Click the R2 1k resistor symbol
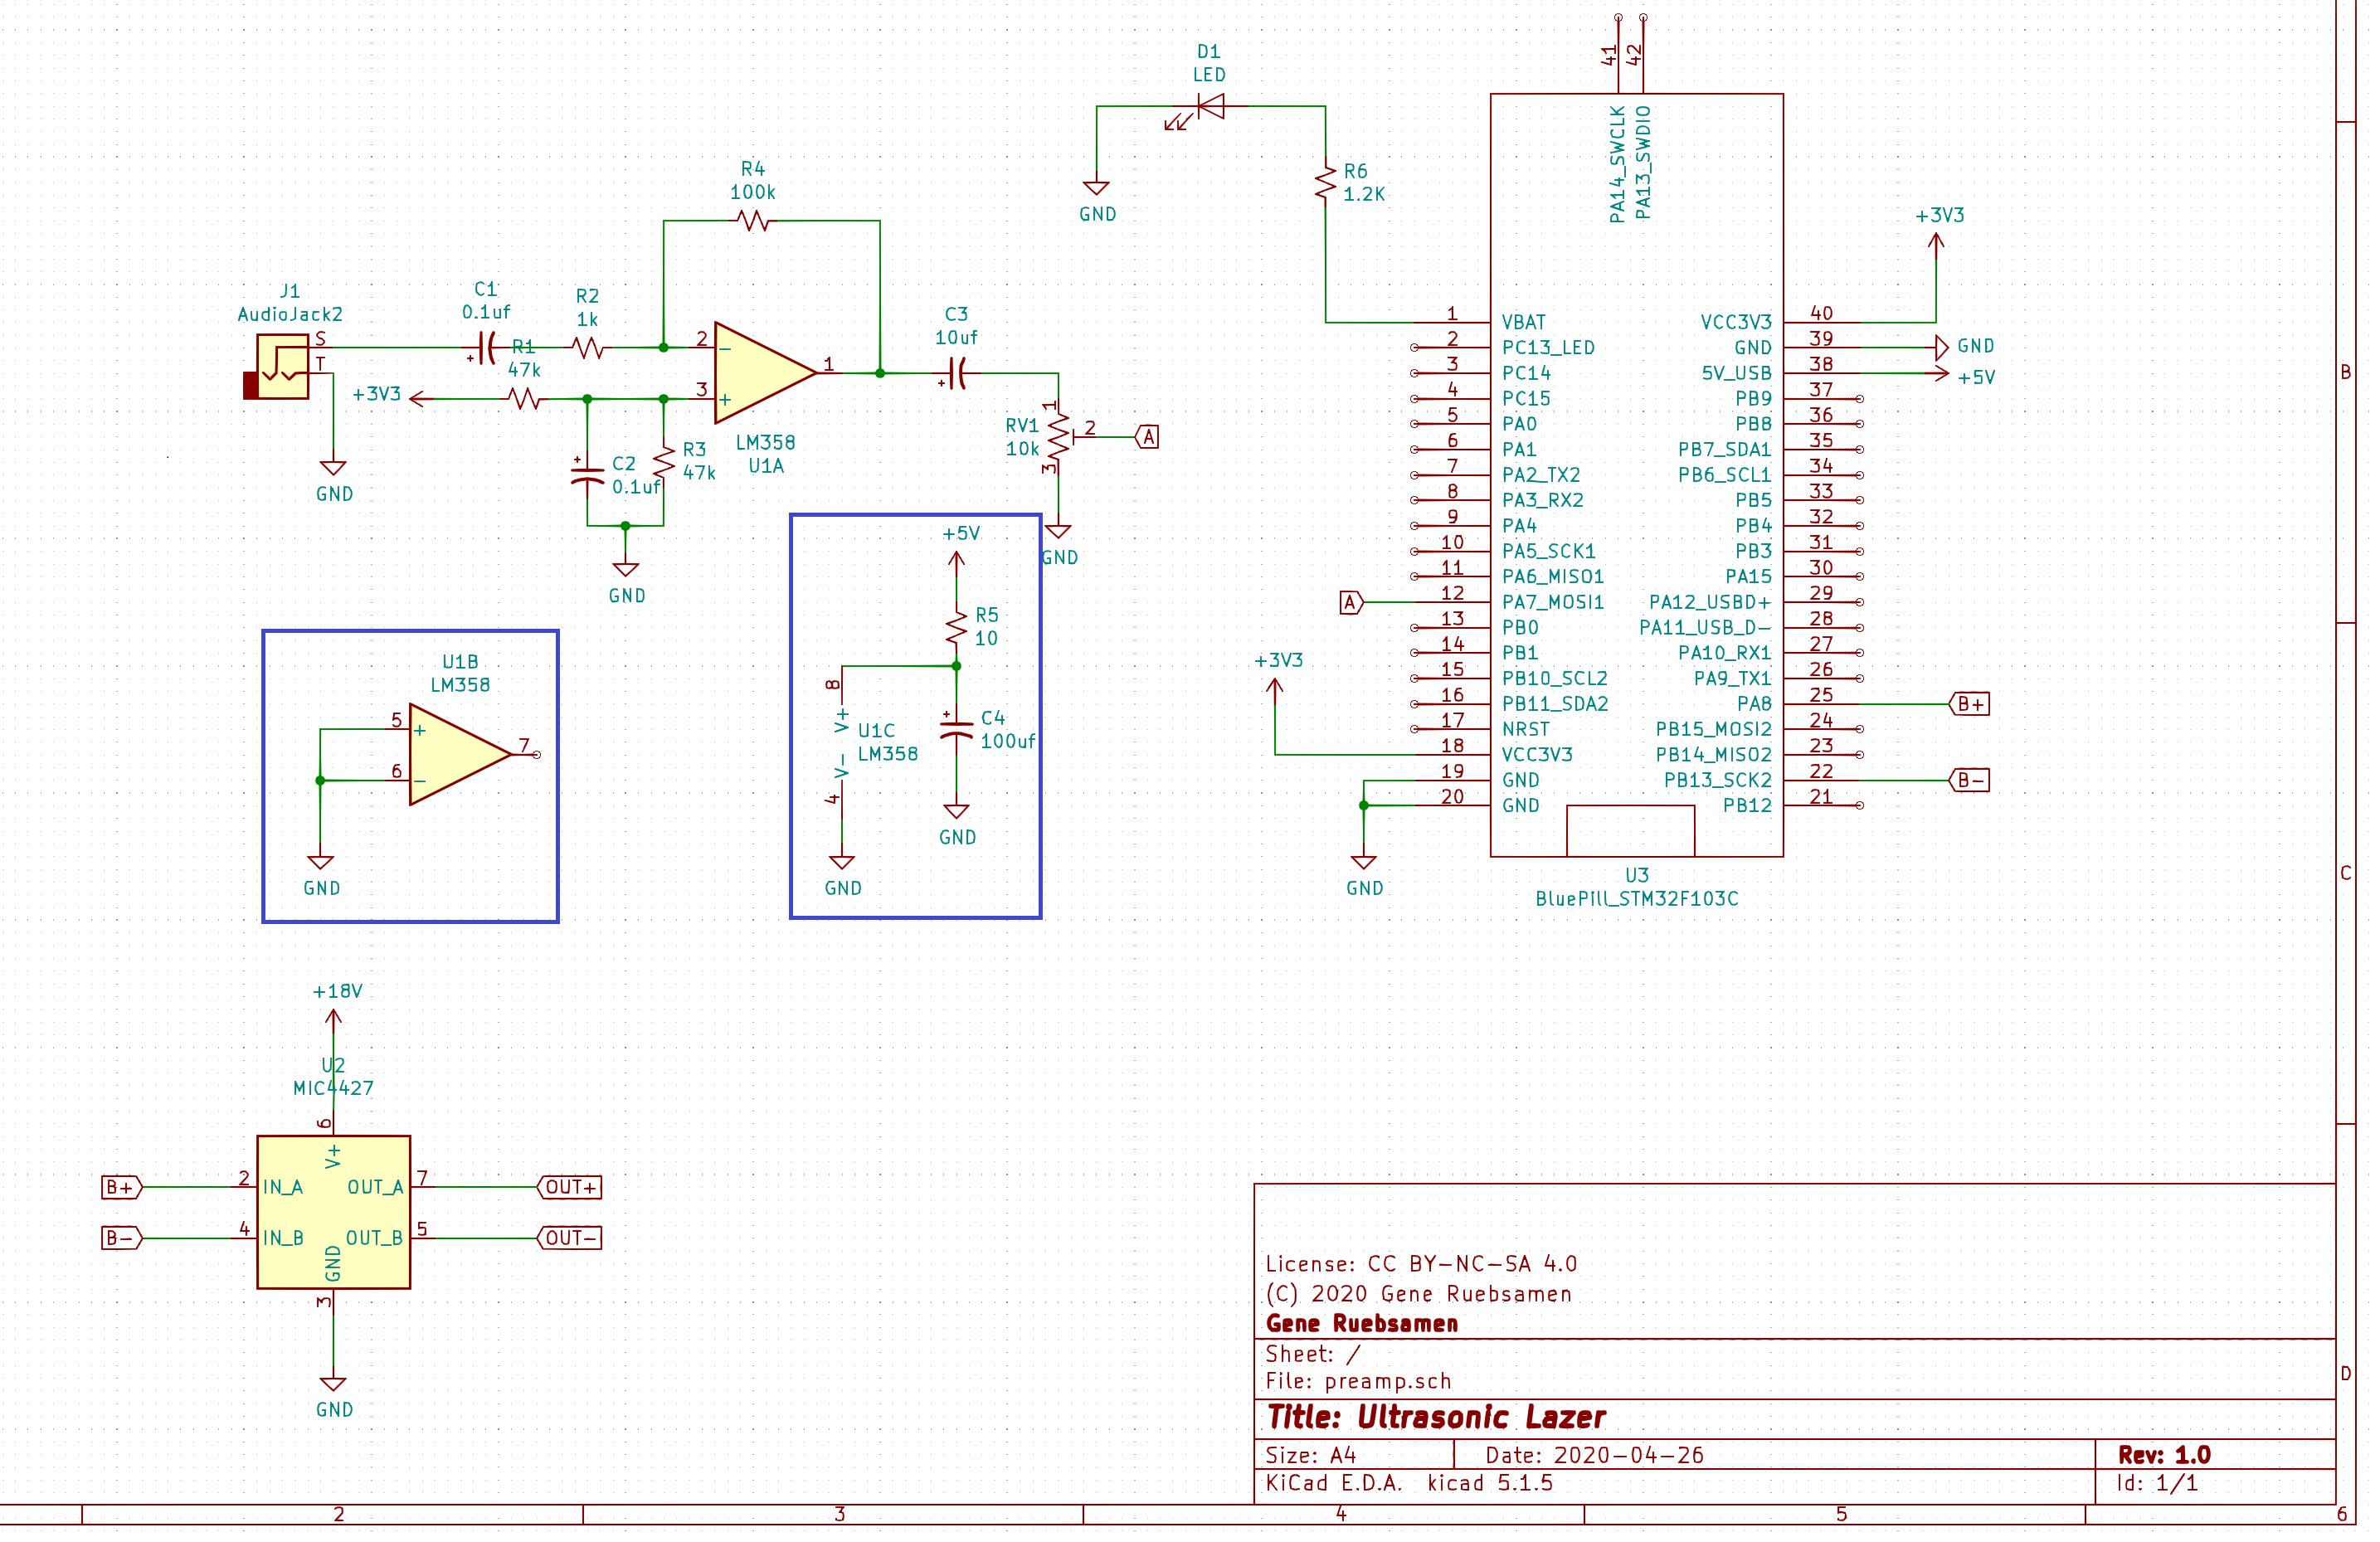2380x1542 pixels. click(x=588, y=348)
